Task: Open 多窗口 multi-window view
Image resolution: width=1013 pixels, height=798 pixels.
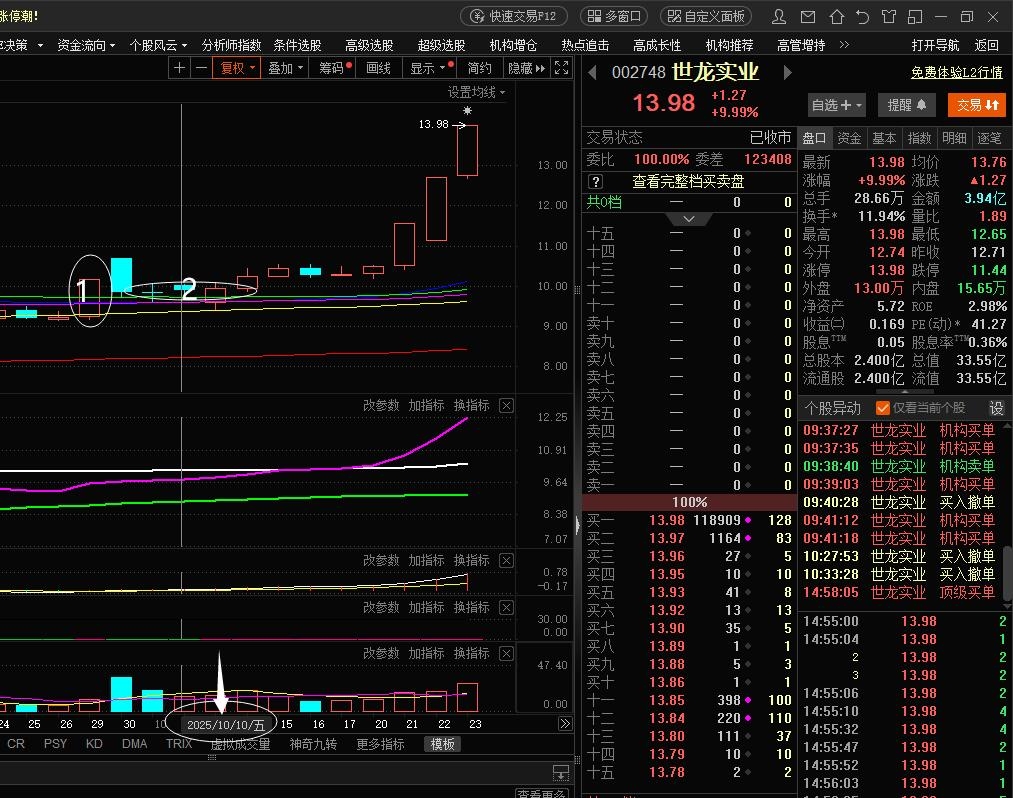Action: [614, 16]
